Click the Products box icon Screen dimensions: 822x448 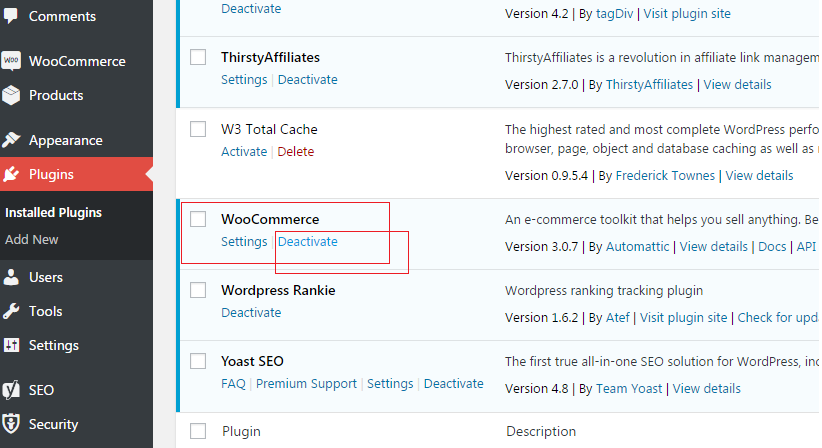point(11,95)
